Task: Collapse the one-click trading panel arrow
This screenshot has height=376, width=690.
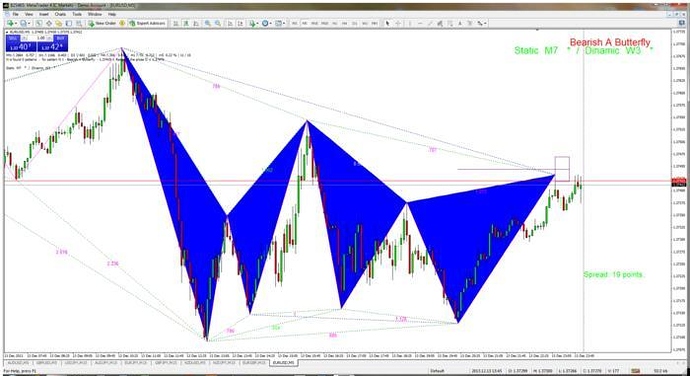Action: pos(7,32)
